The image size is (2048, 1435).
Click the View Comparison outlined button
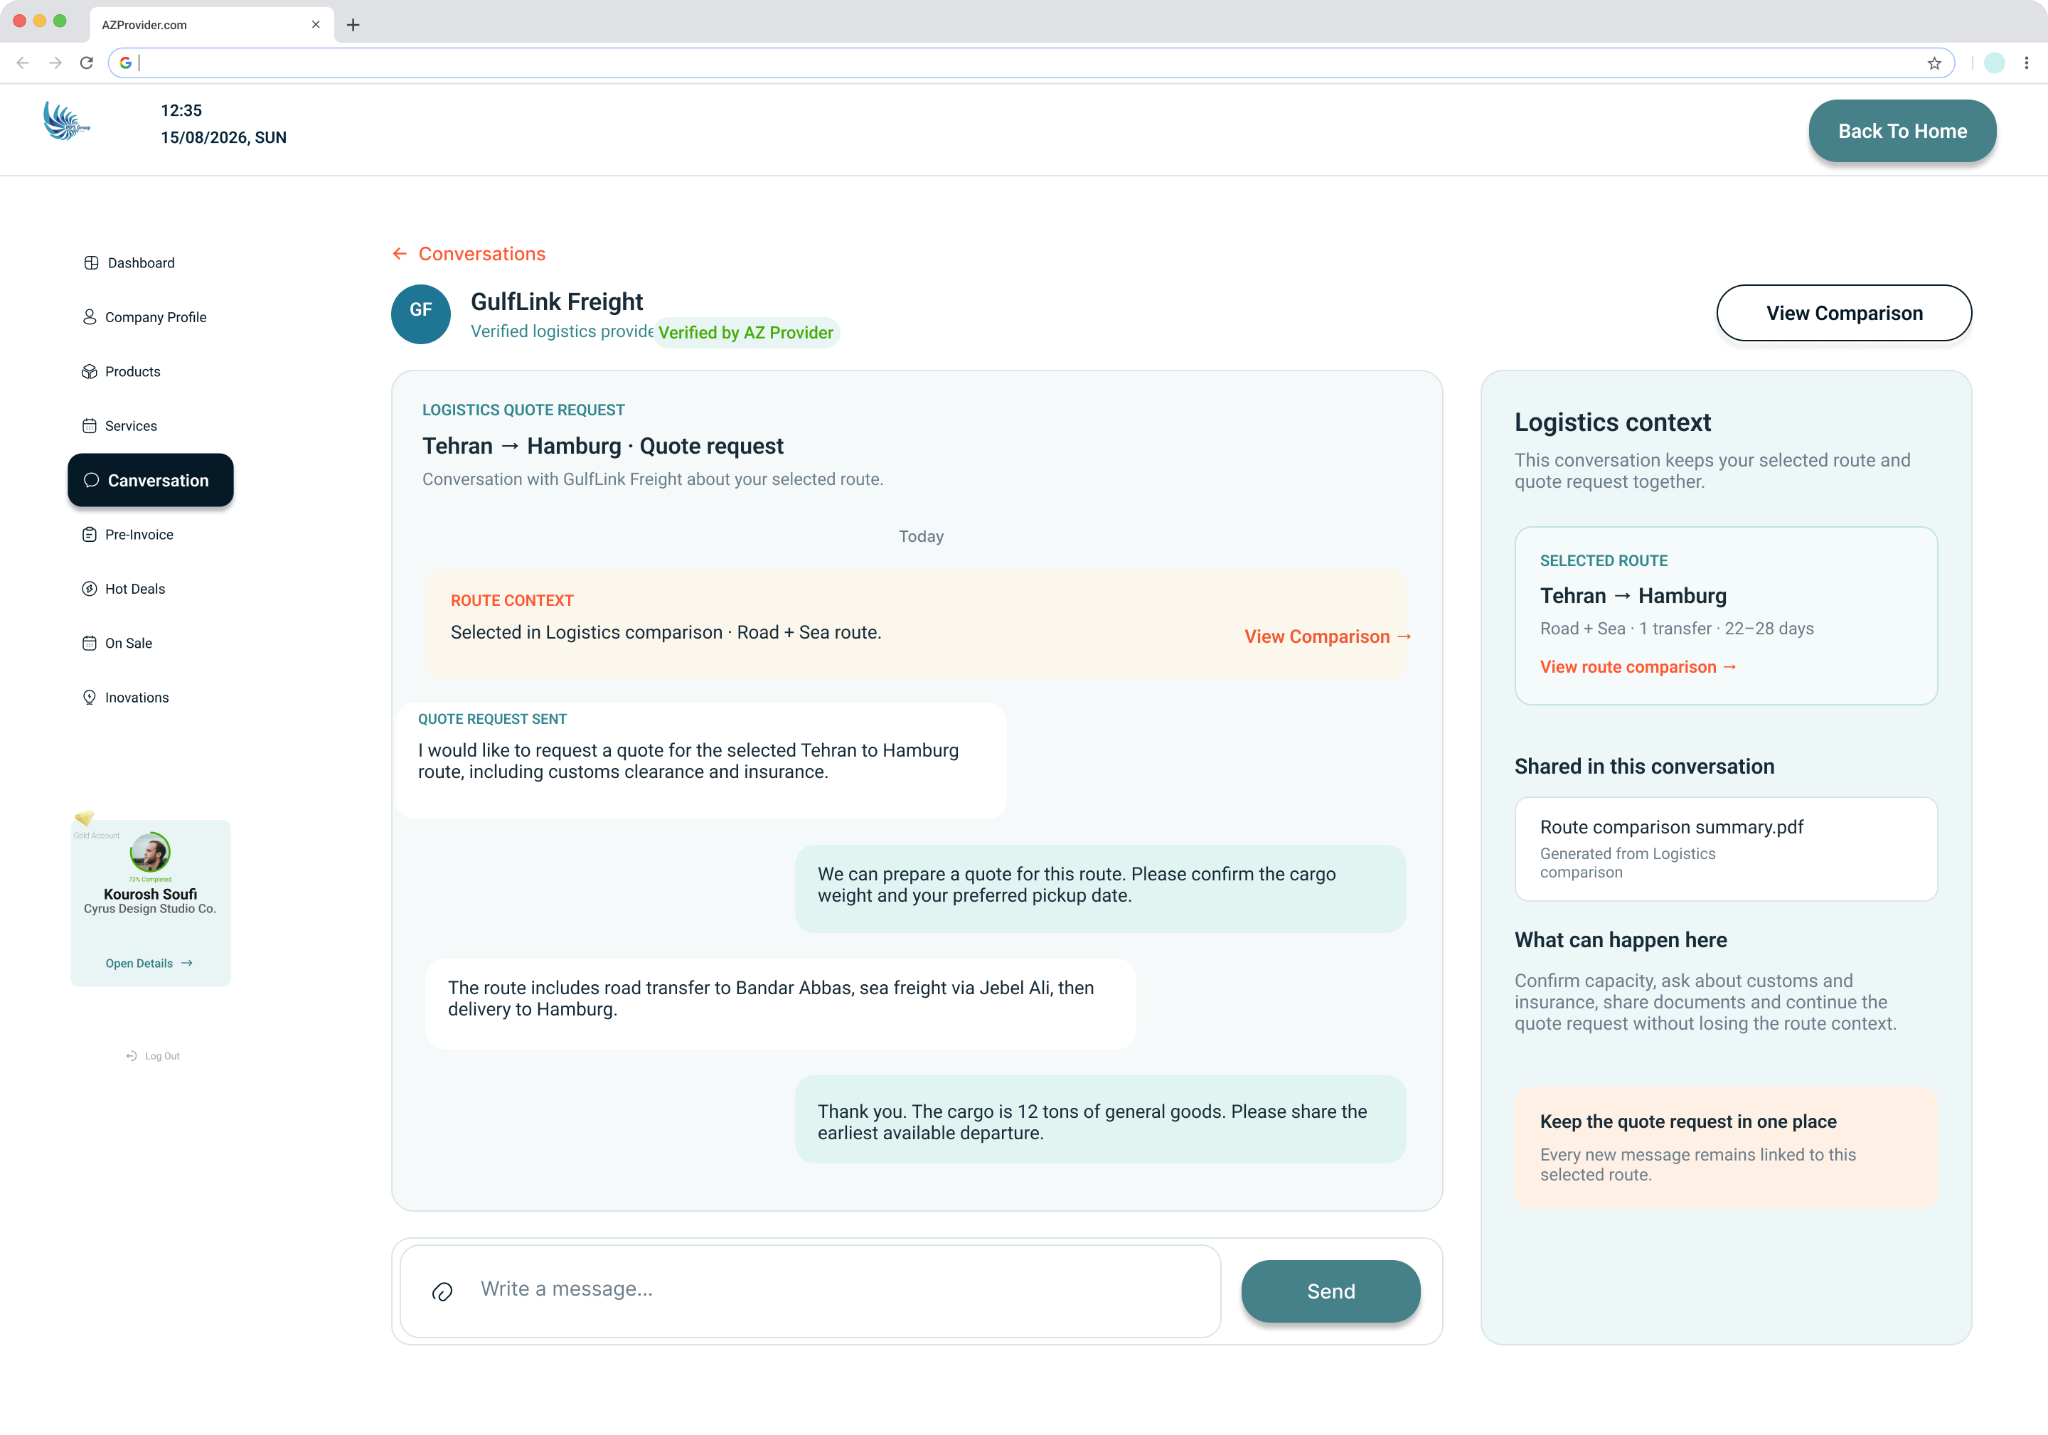click(1844, 313)
